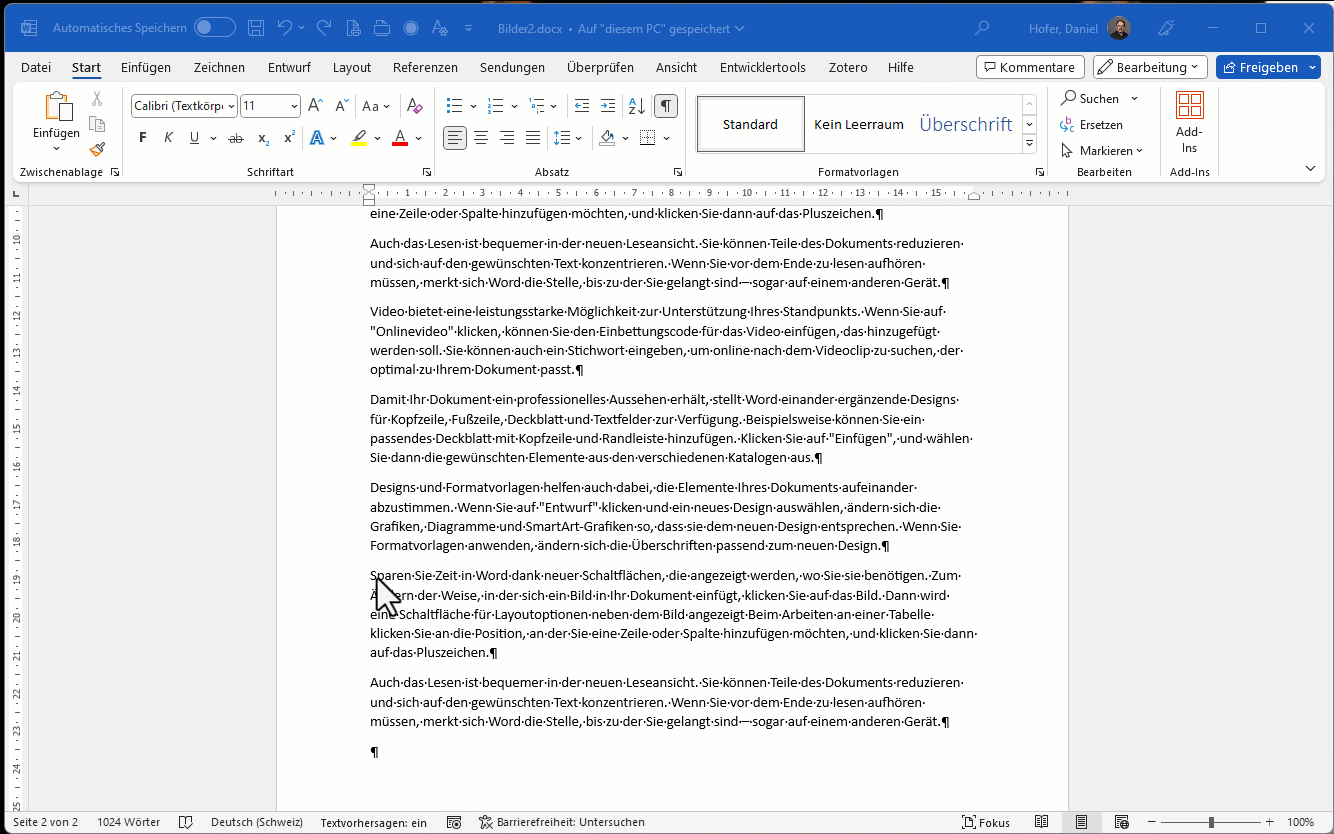Image resolution: width=1334 pixels, height=834 pixels.
Task: Toggle Automatisches Speichern switch
Action: [214, 28]
